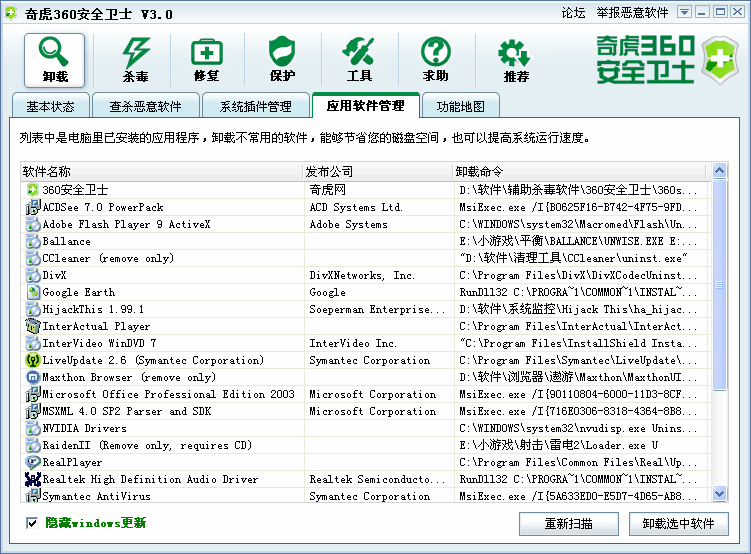Click the Realtek High Definition Audio Driver icon

pyautogui.click(x=33, y=479)
